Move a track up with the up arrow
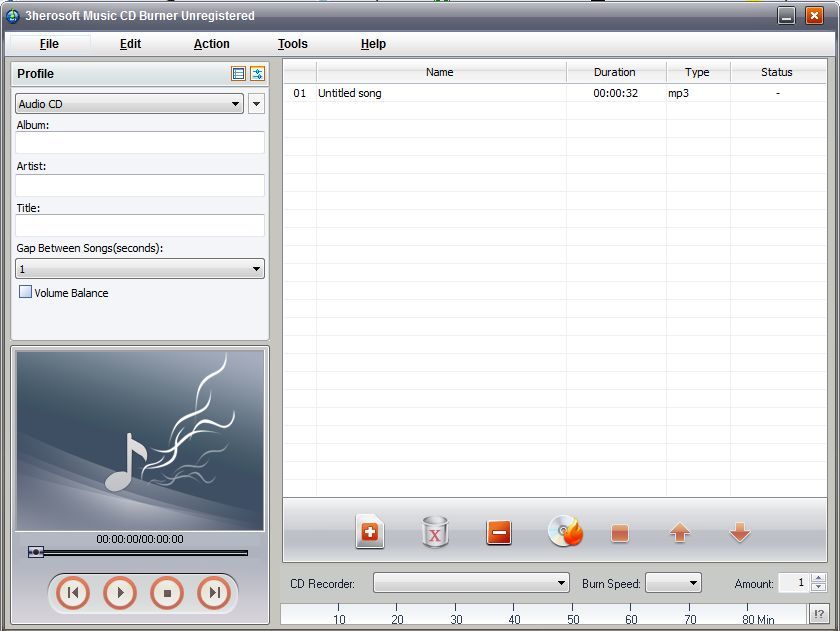This screenshot has width=840, height=631. click(x=679, y=533)
